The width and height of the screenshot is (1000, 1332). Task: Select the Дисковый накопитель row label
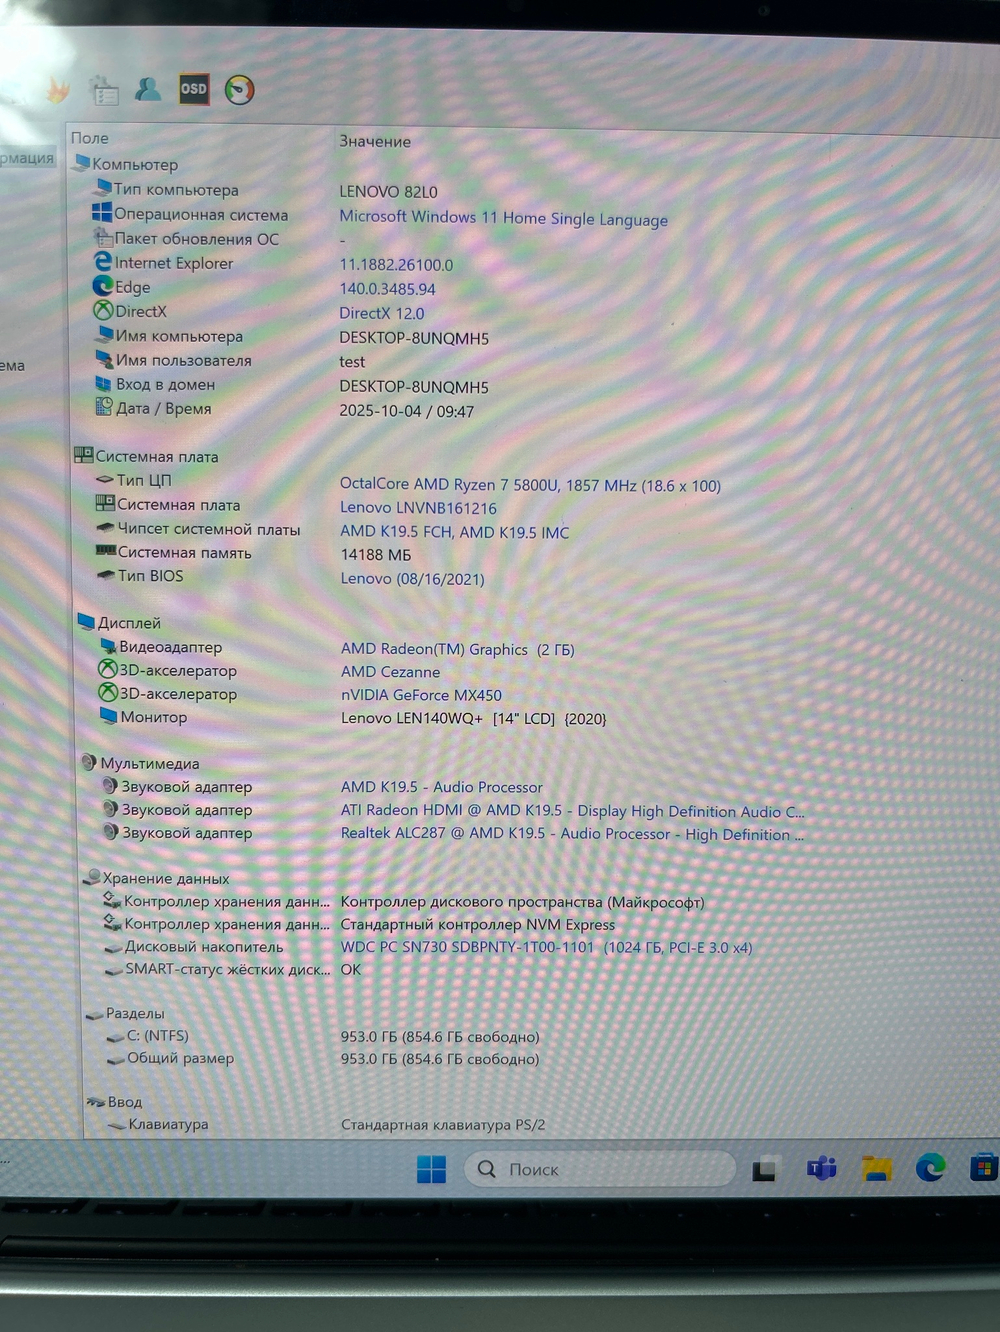(204, 946)
